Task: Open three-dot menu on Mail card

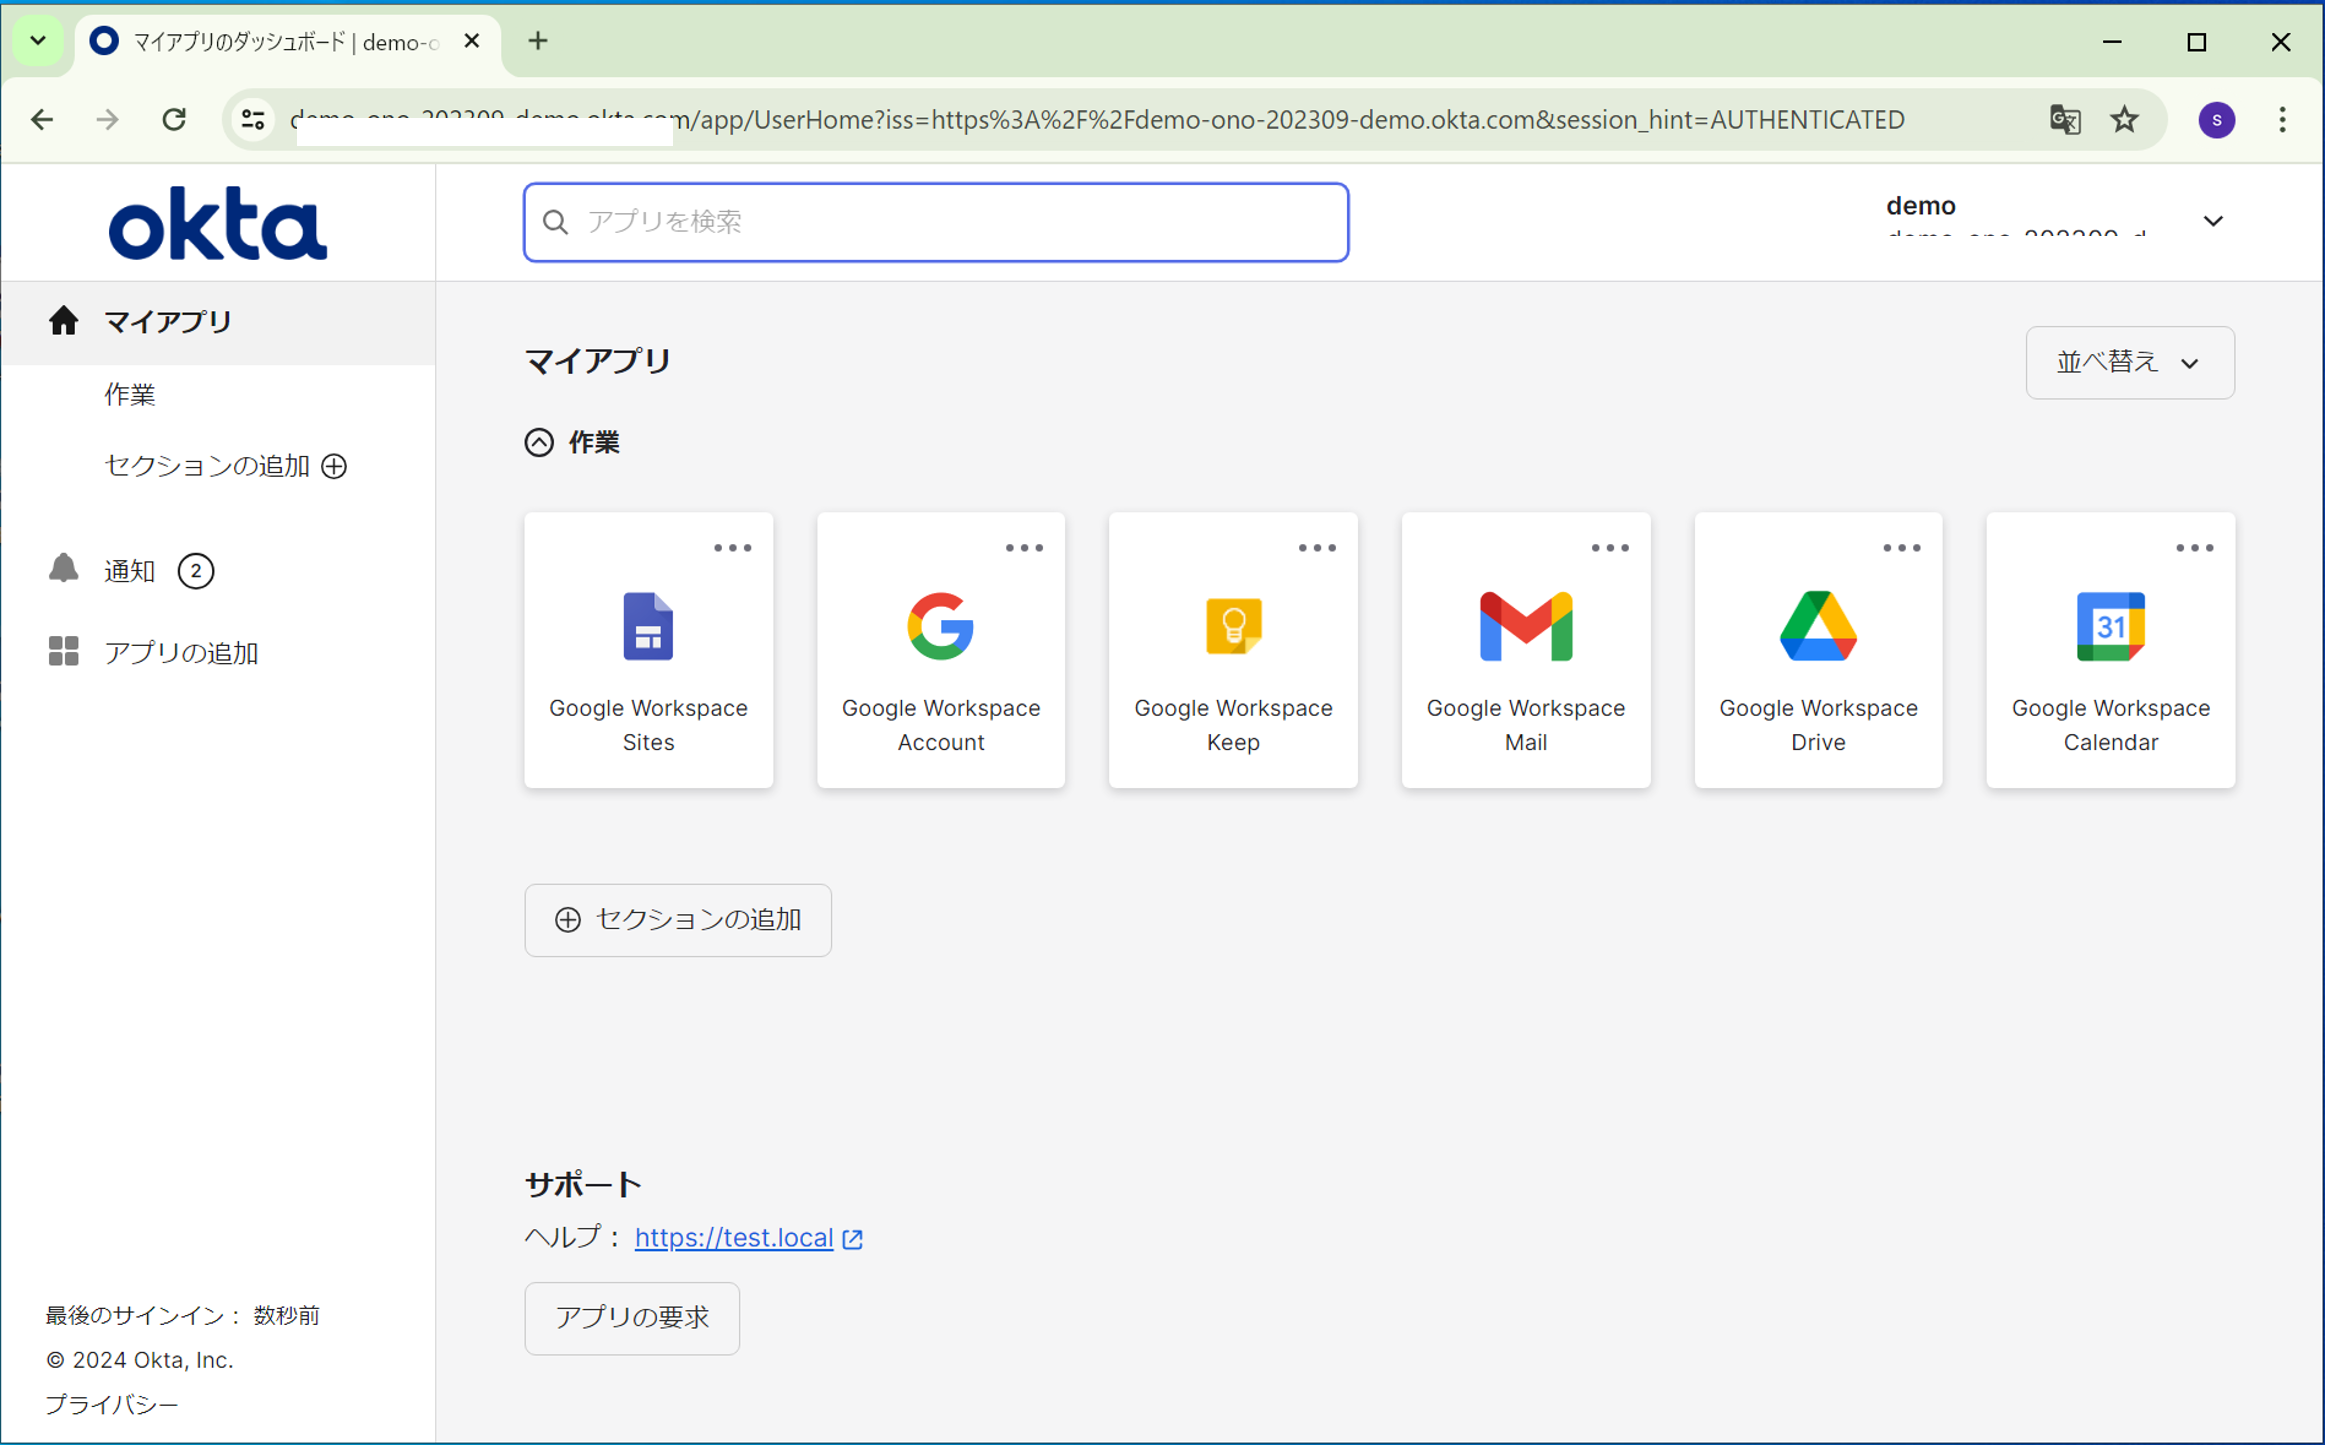Action: [1610, 548]
